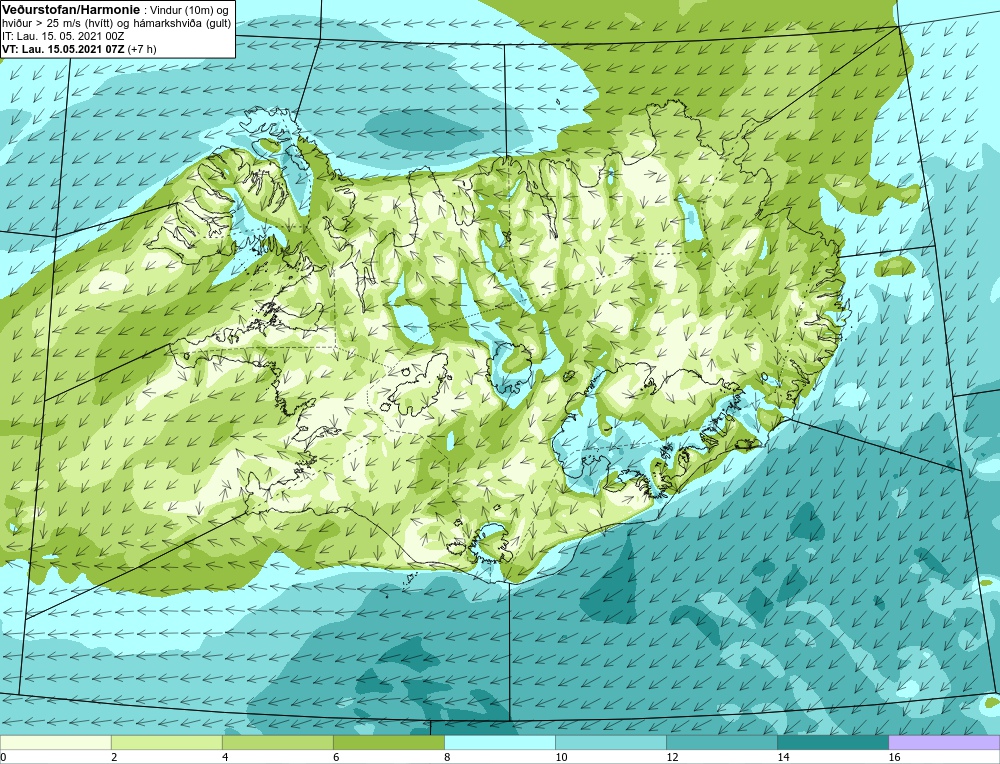Click the purple swatch above 16 m/s
Viewport: 1000px width, 764px height.
pyautogui.click(x=944, y=742)
